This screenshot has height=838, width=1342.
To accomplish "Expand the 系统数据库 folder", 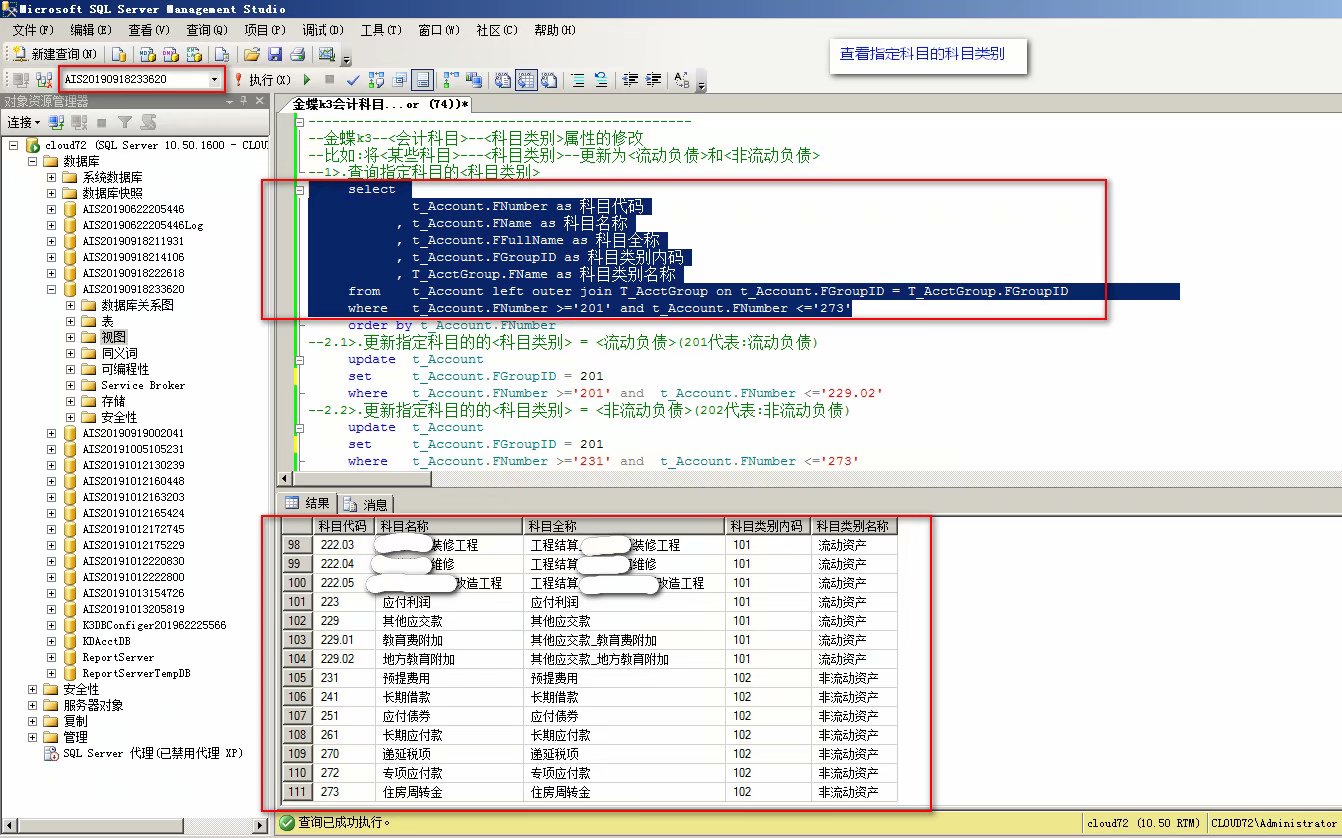I will [x=52, y=177].
